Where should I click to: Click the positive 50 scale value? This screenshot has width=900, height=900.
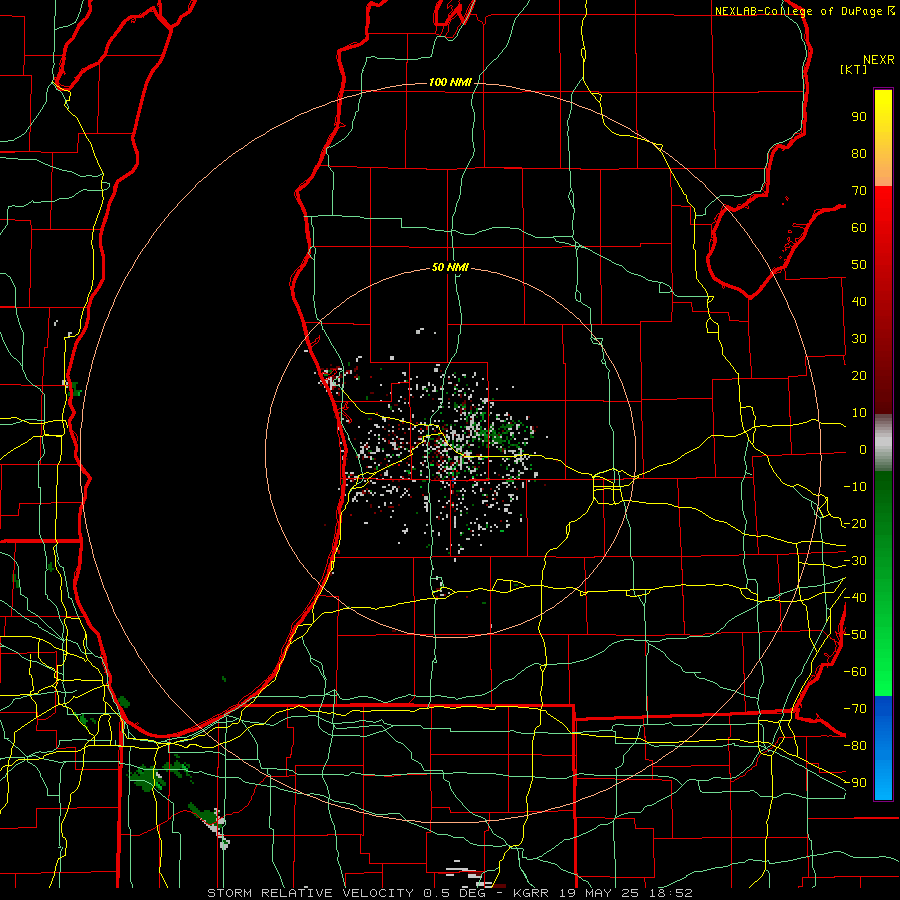(x=859, y=265)
